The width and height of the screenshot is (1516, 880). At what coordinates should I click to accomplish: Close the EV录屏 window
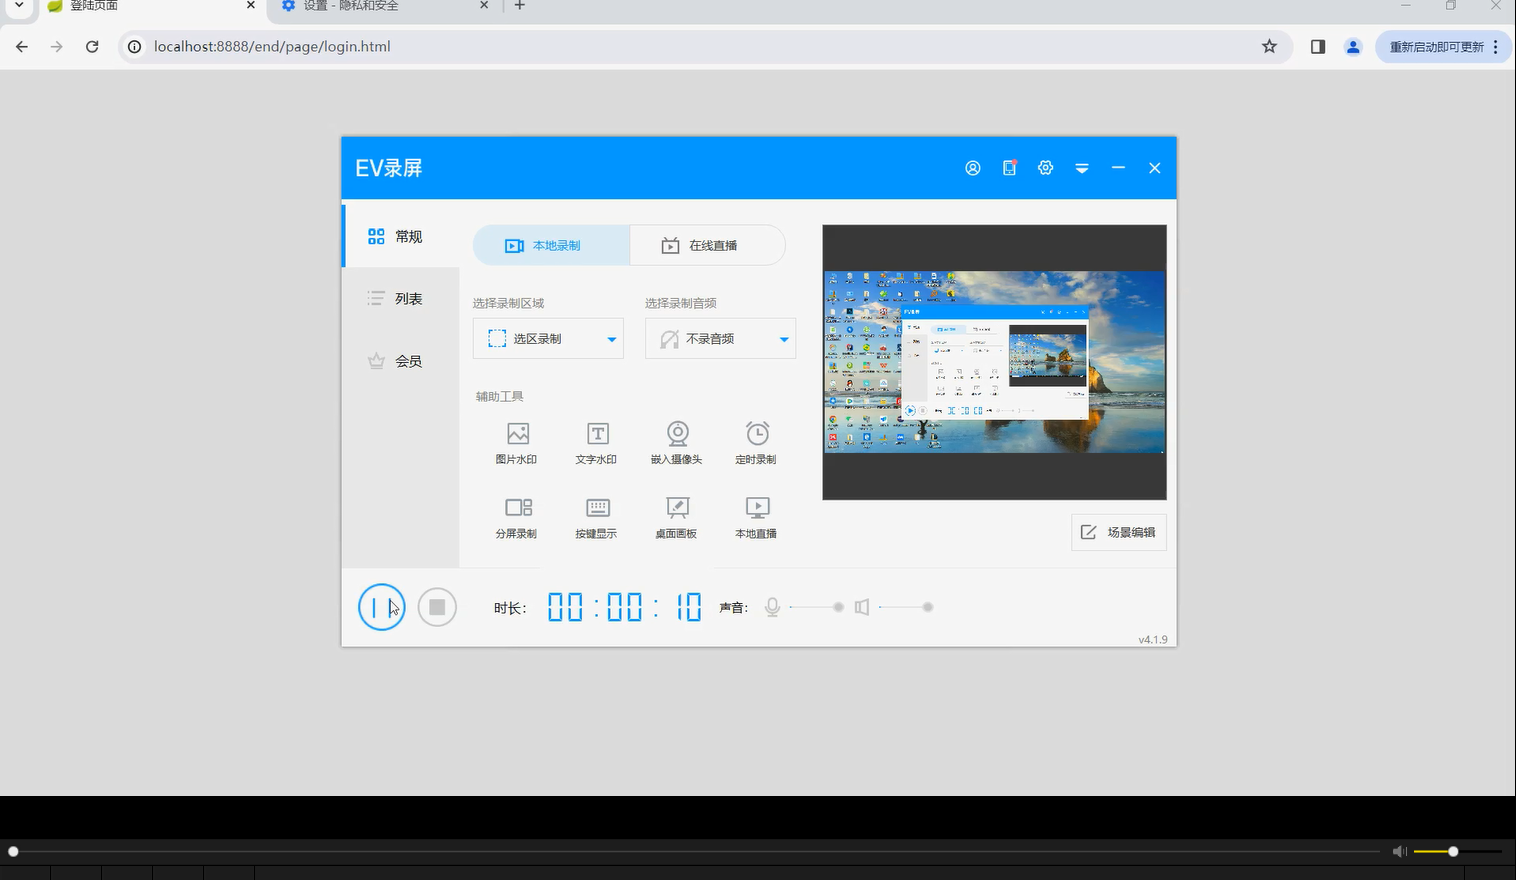(x=1154, y=168)
